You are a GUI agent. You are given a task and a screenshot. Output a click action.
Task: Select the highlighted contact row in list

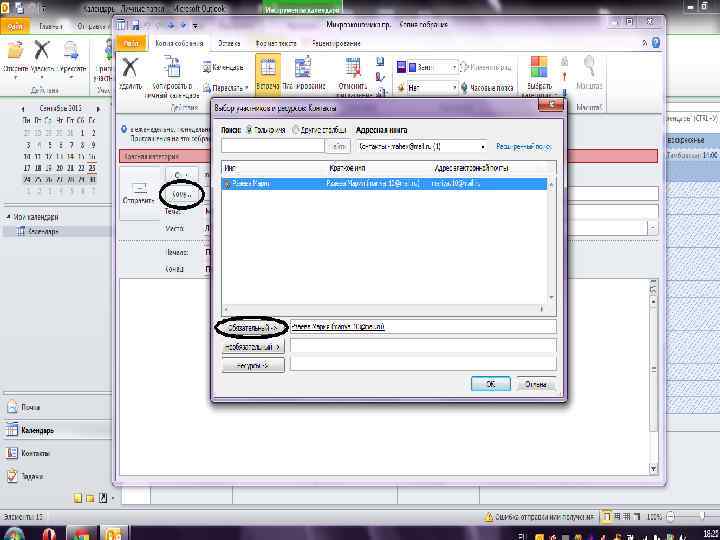click(384, 183)
